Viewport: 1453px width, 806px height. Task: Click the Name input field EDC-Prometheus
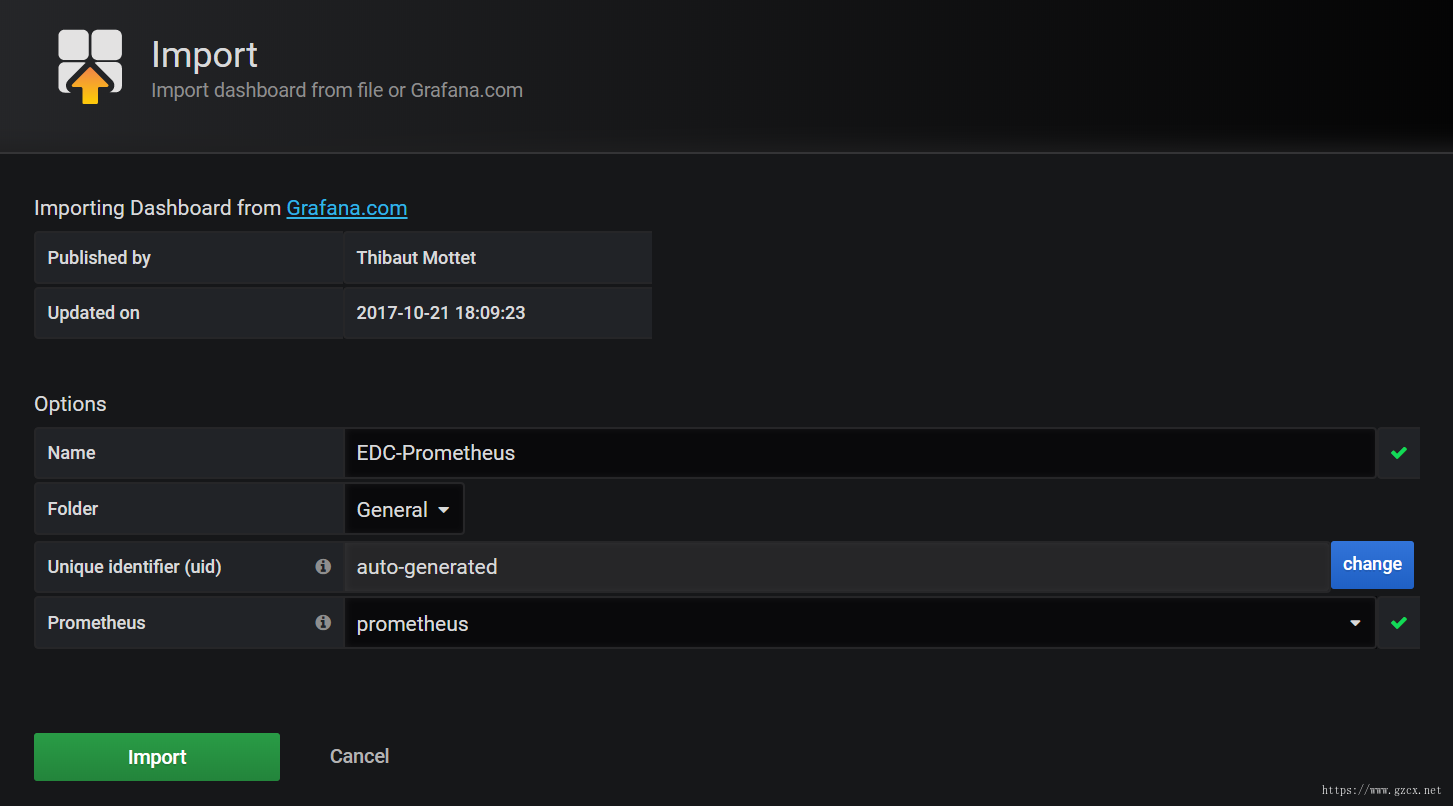click(860, 453)
